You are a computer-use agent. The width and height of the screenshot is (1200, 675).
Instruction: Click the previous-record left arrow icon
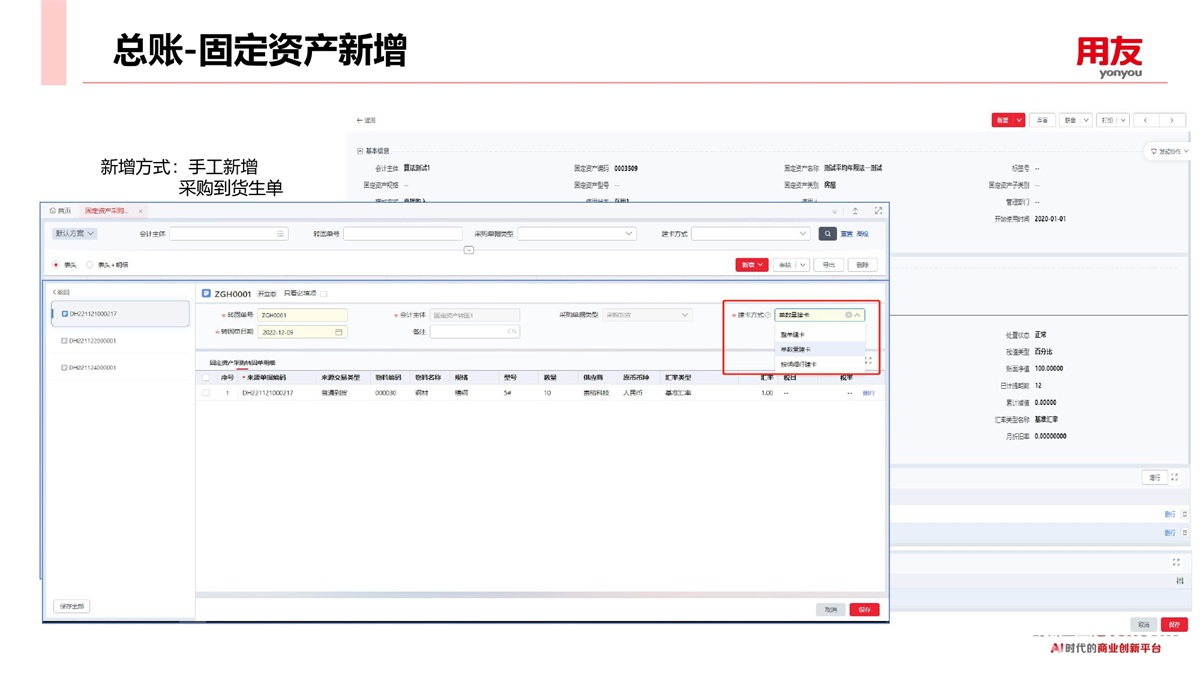click(x=1146, y=120)
